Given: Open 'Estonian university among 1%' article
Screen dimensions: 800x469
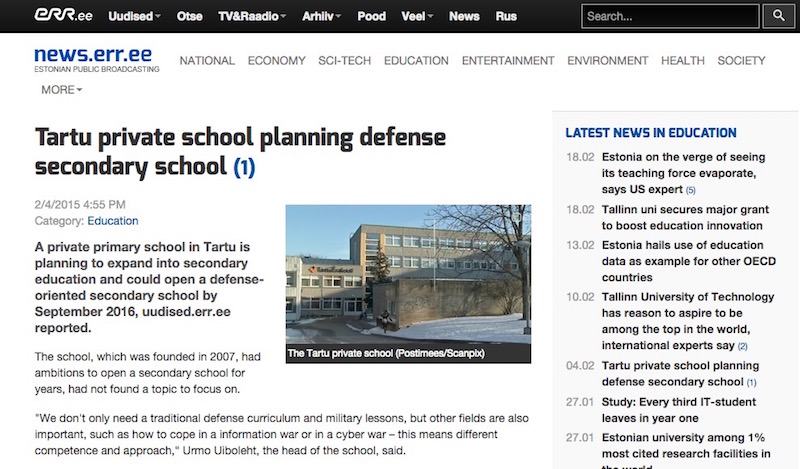Looking at the screenshot, I should pos(686,452).
